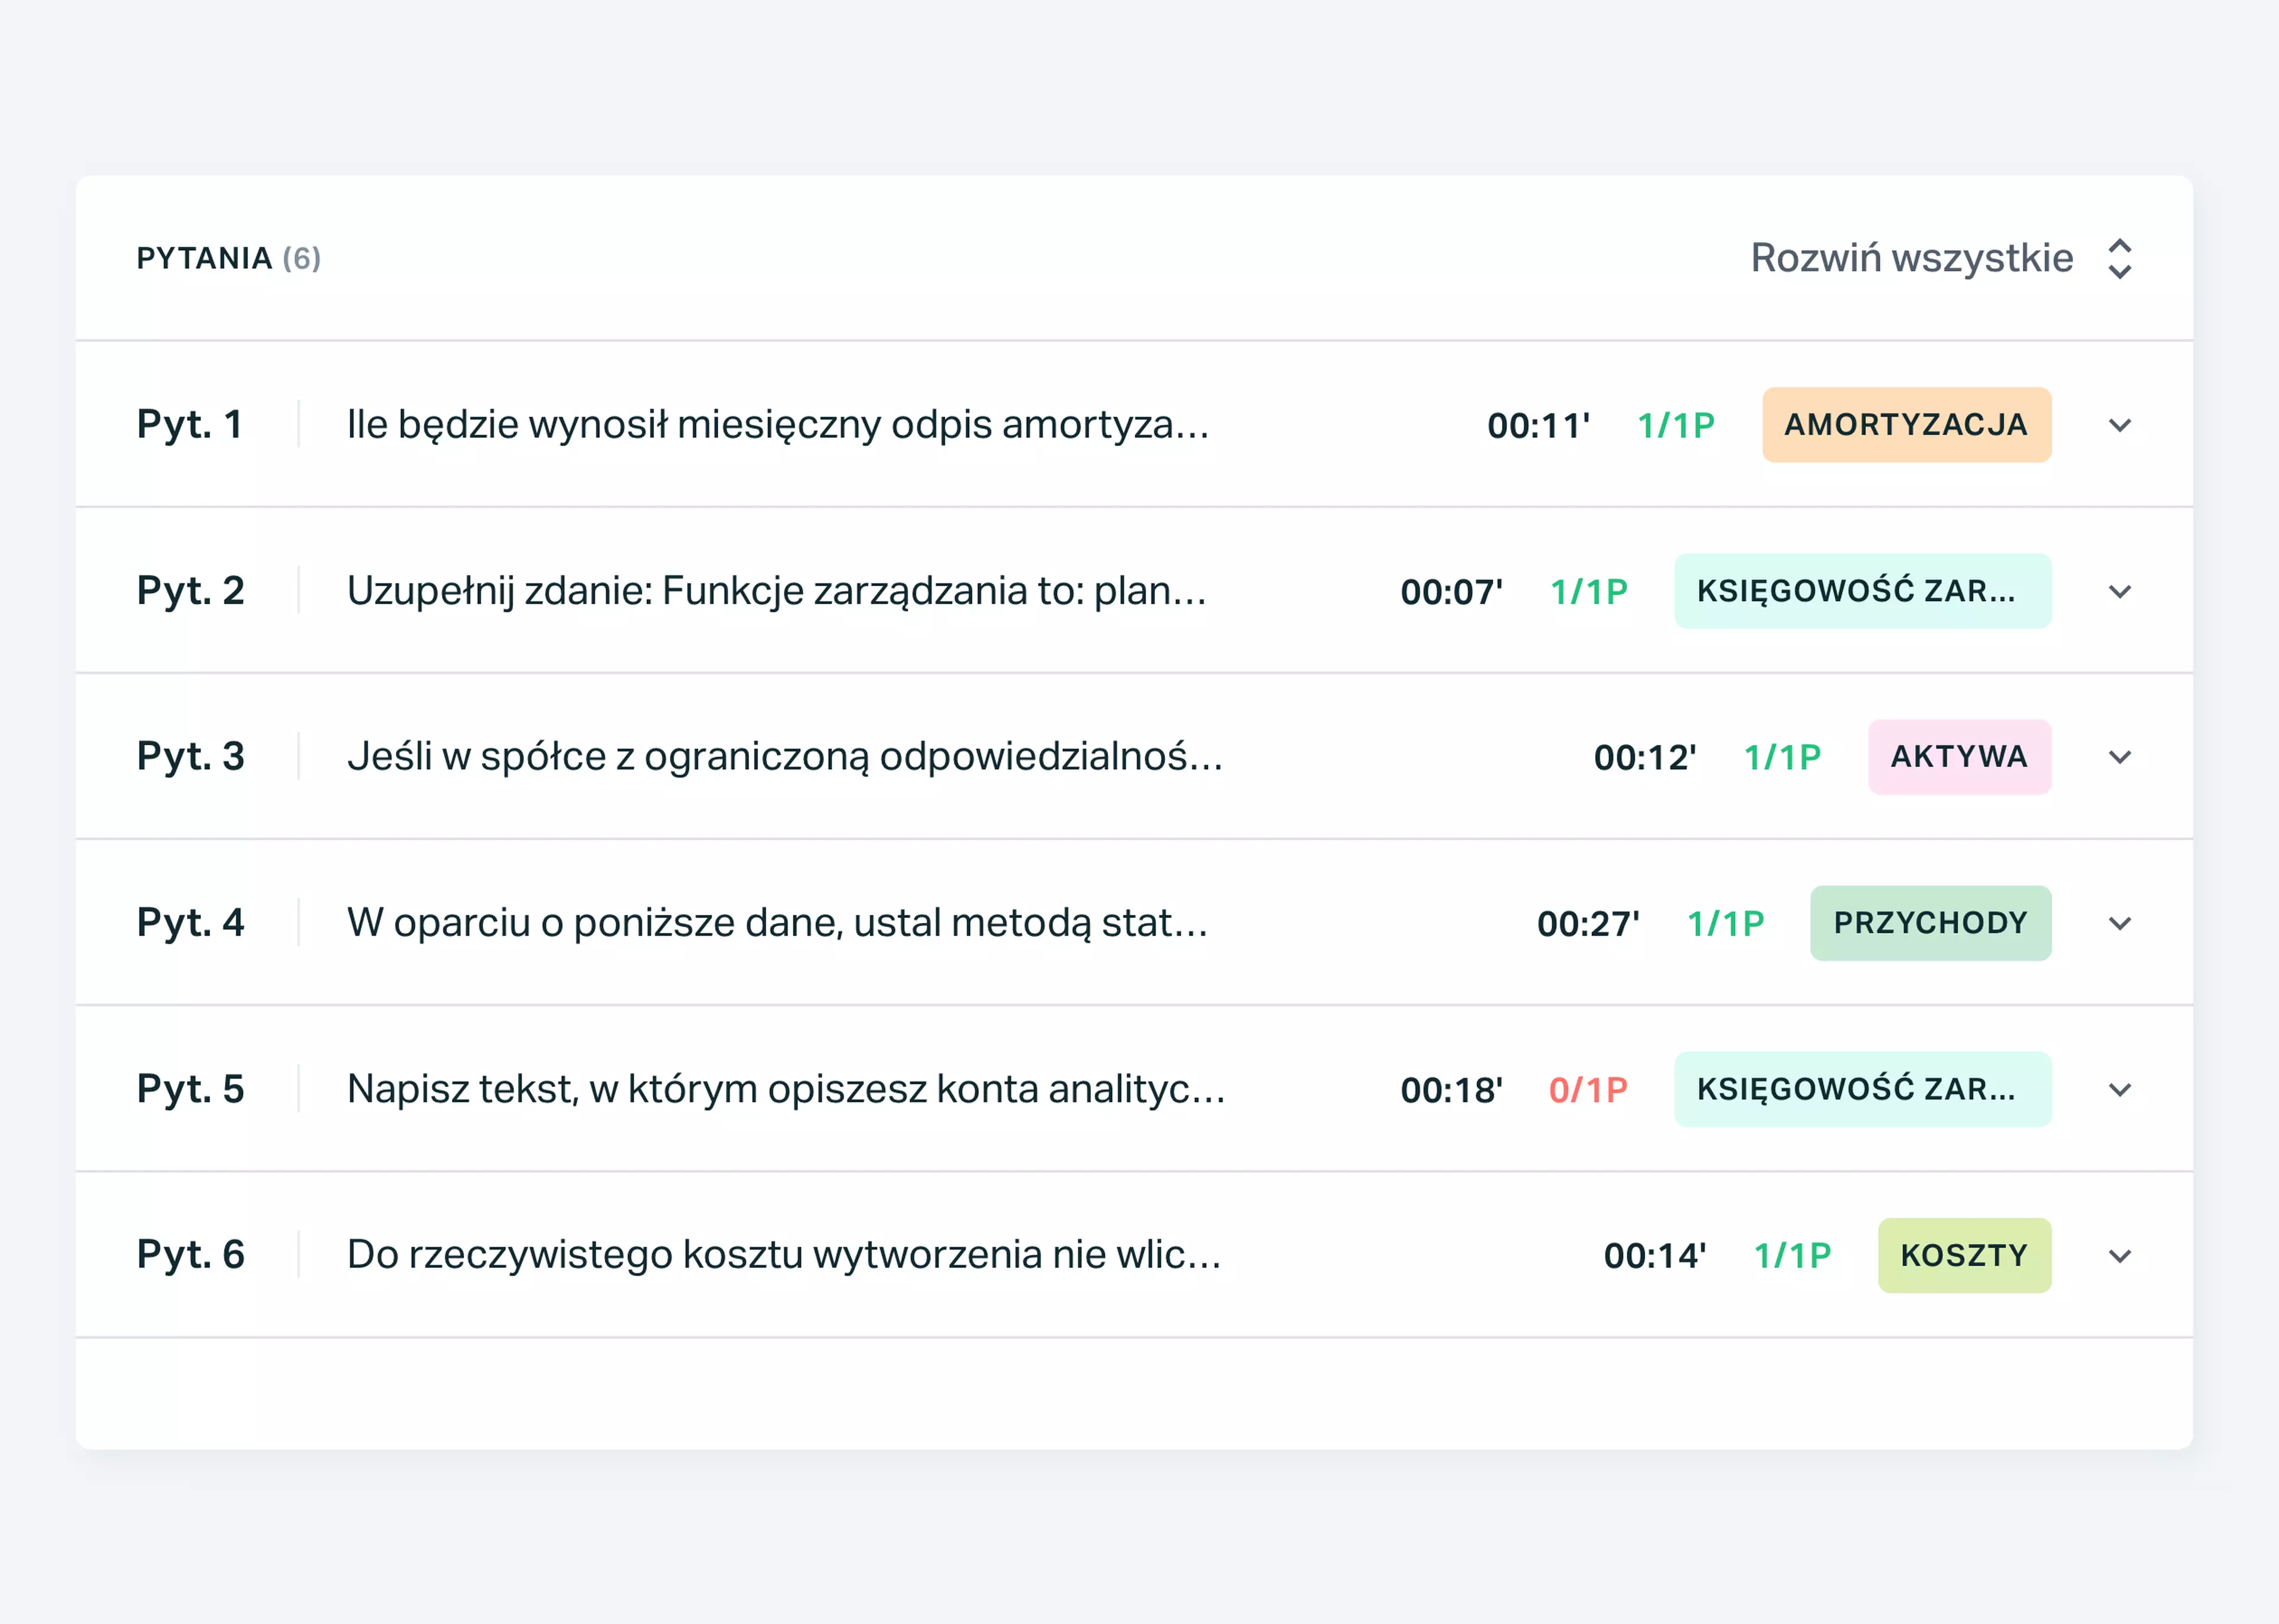Click the 'Pyt. 3' row label
Image resolution: width=2279 pixels, height=1624 pixels.
(190, 757)
